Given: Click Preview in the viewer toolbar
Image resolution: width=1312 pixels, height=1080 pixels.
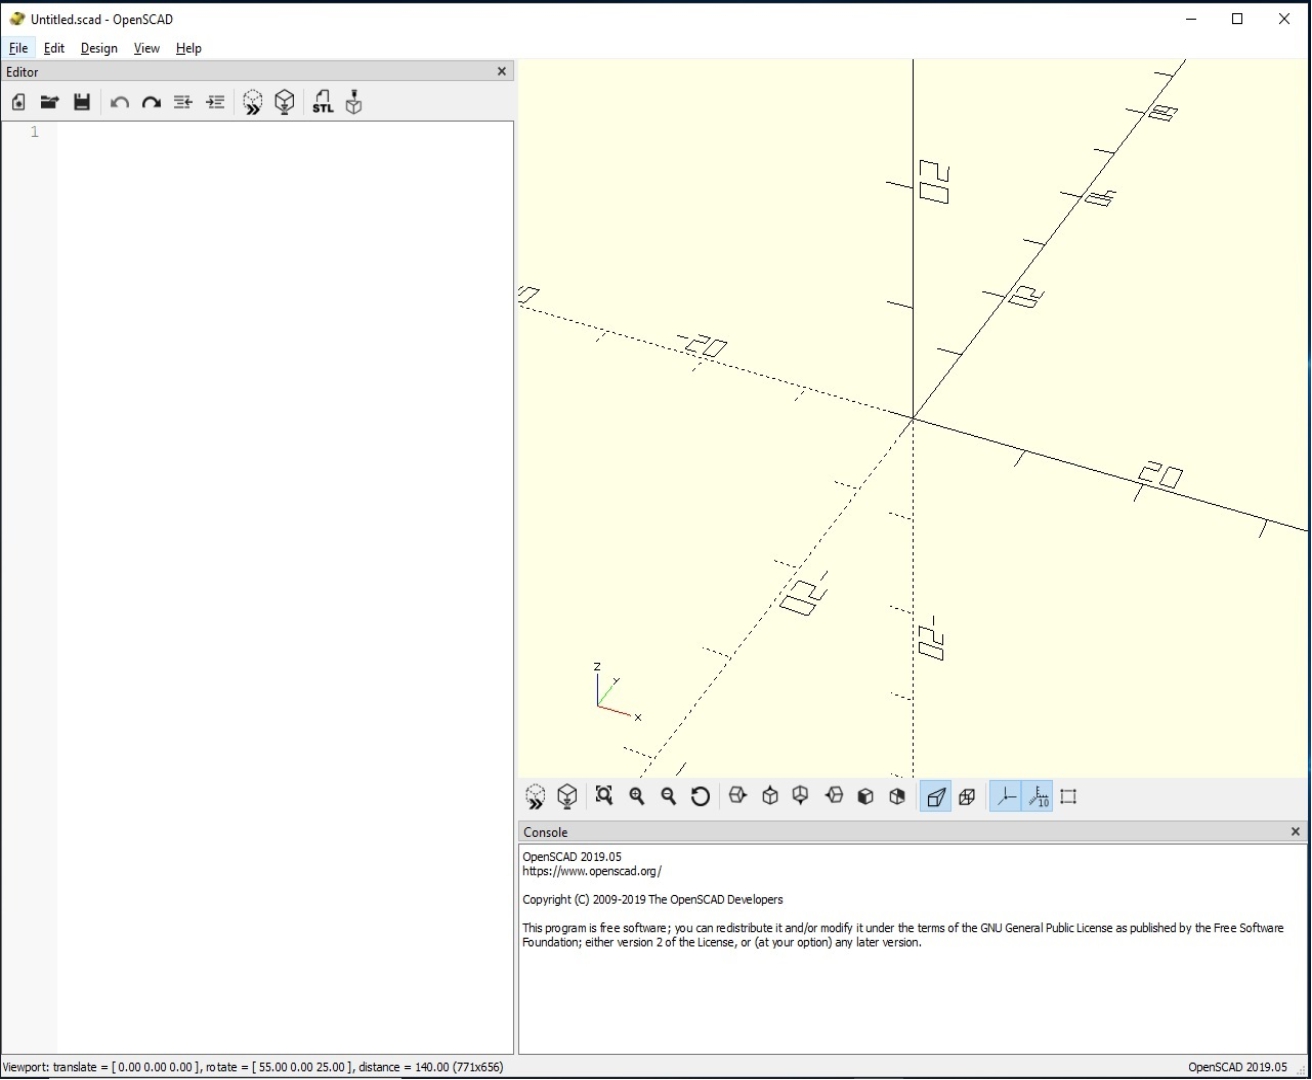Looking at the screenshot, I should point(535,797).
